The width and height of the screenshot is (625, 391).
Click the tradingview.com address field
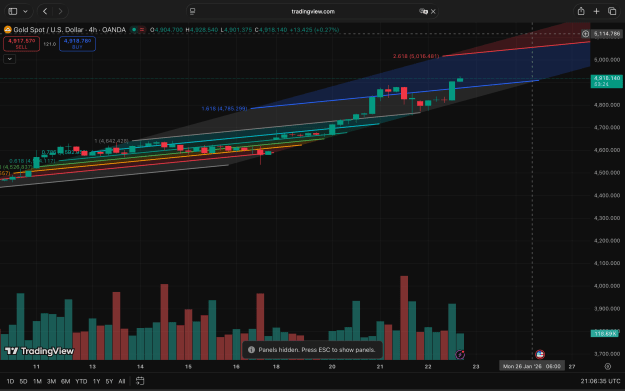coord(313,11)
